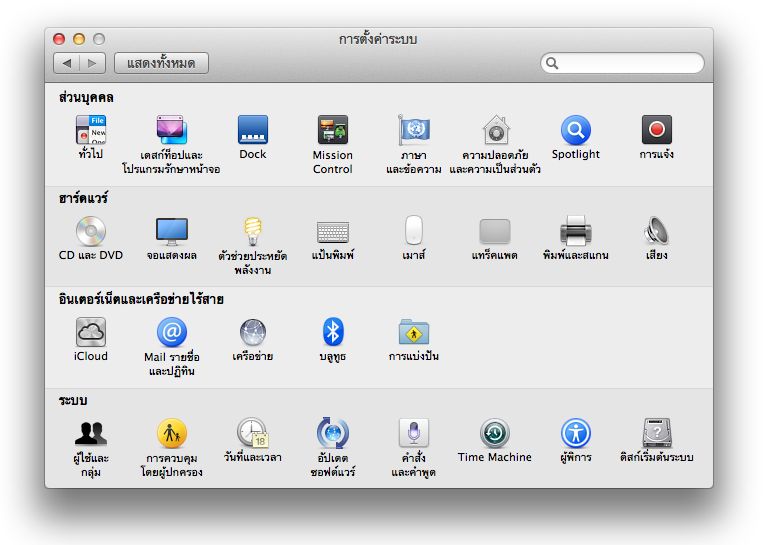Go forward with the right arrow button
The image size is (763, 545).
[x=92, y=63]
